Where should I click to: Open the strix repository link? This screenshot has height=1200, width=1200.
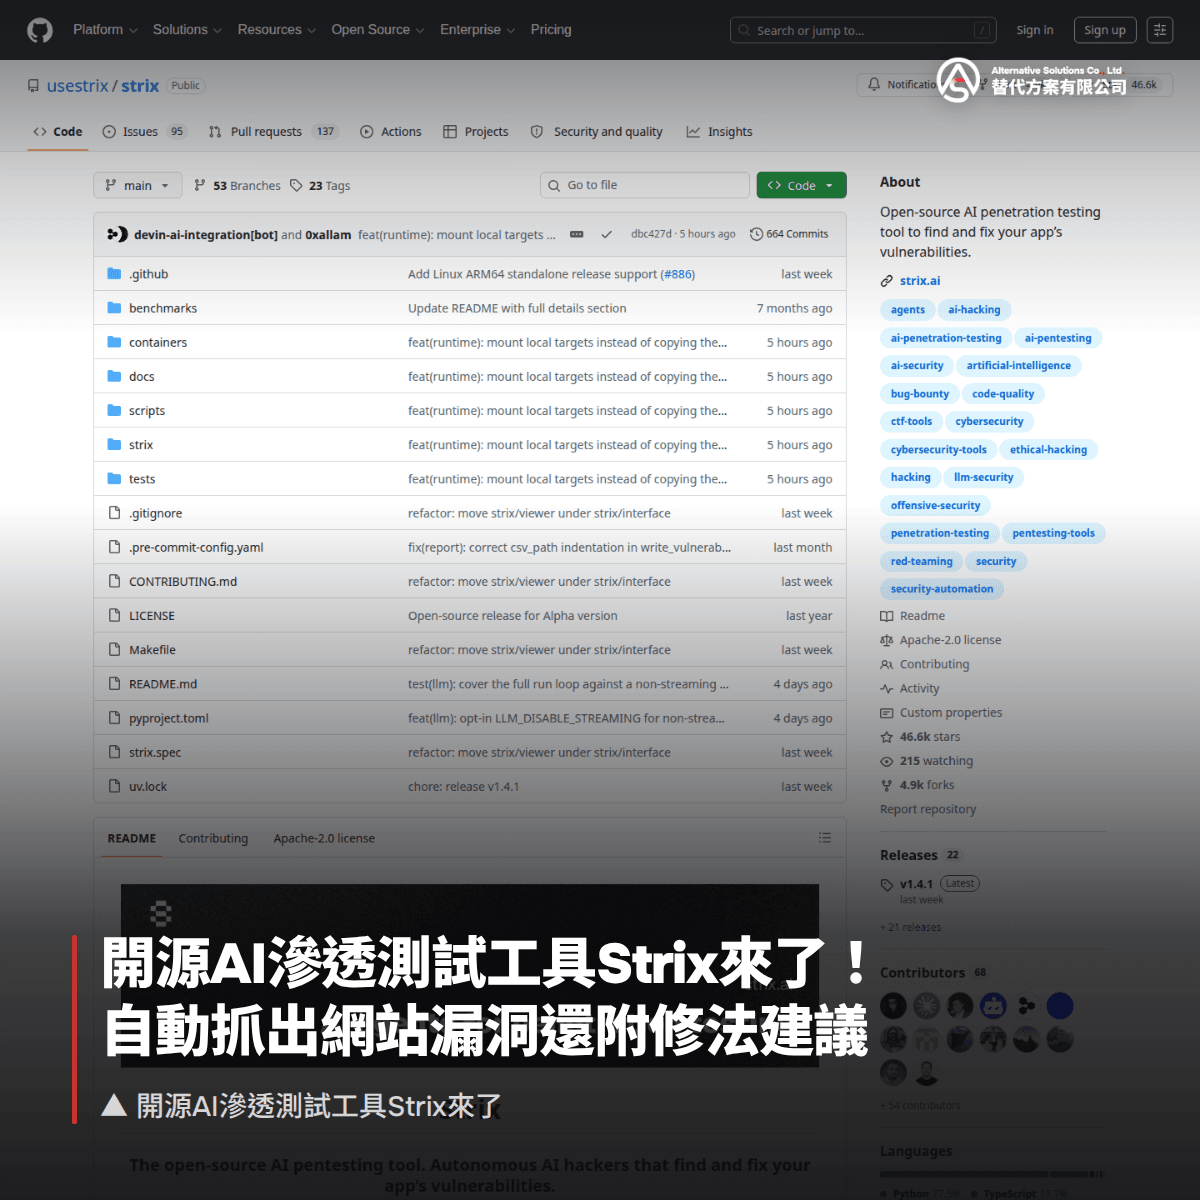pos(140,86)
